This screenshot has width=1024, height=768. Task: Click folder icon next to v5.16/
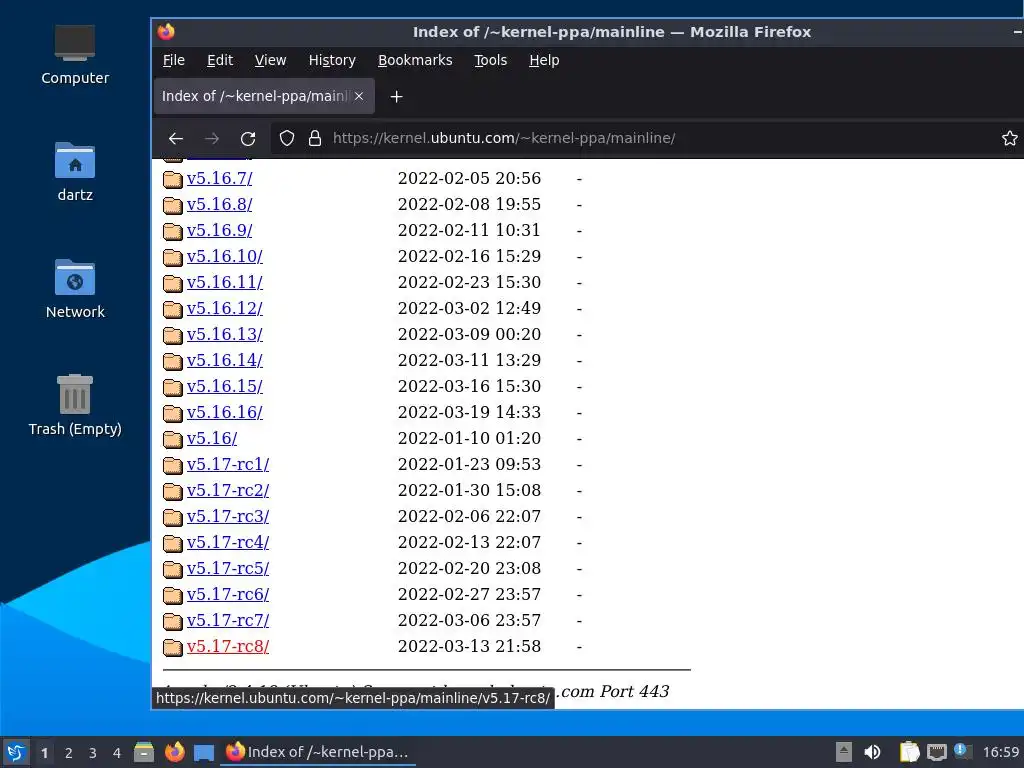pos(172,439)
